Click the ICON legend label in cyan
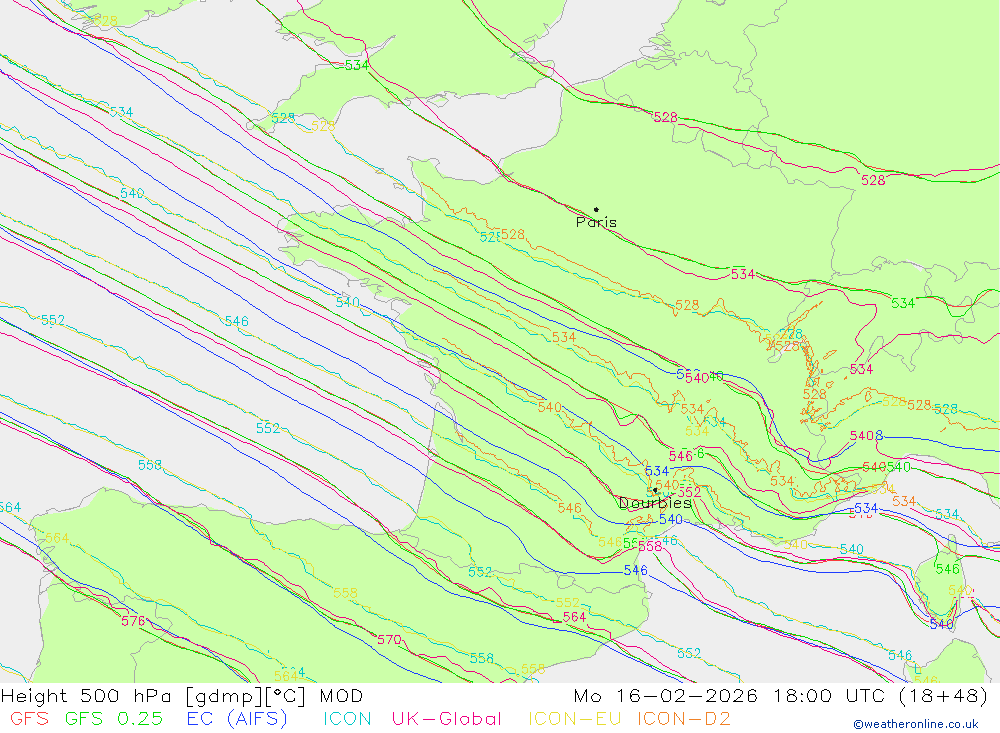The width and height of the screenshot is (1000, 733). (x=348, y=719)
